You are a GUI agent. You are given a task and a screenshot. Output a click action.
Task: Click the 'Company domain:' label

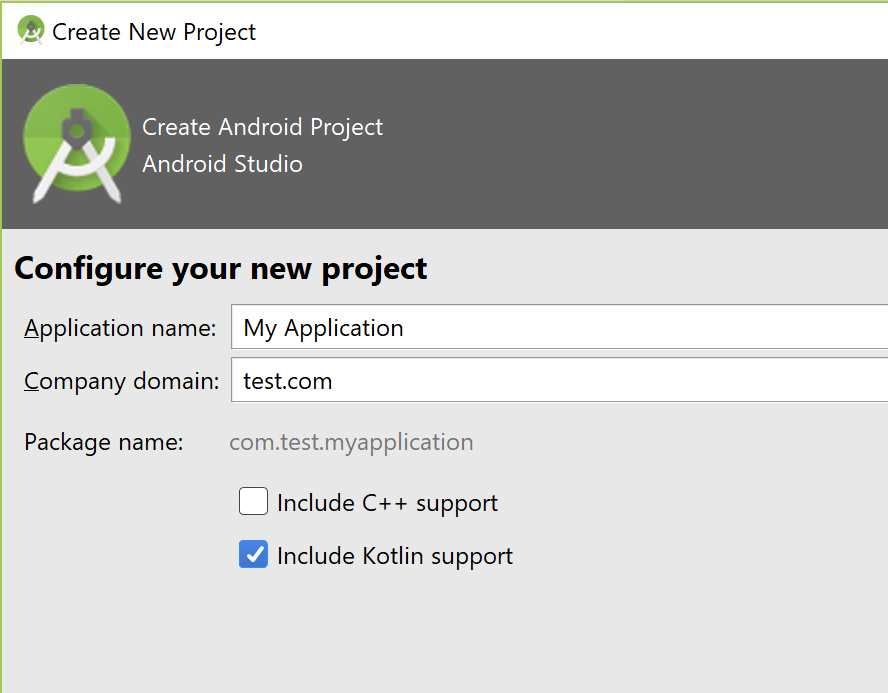[x=122, y=382]
